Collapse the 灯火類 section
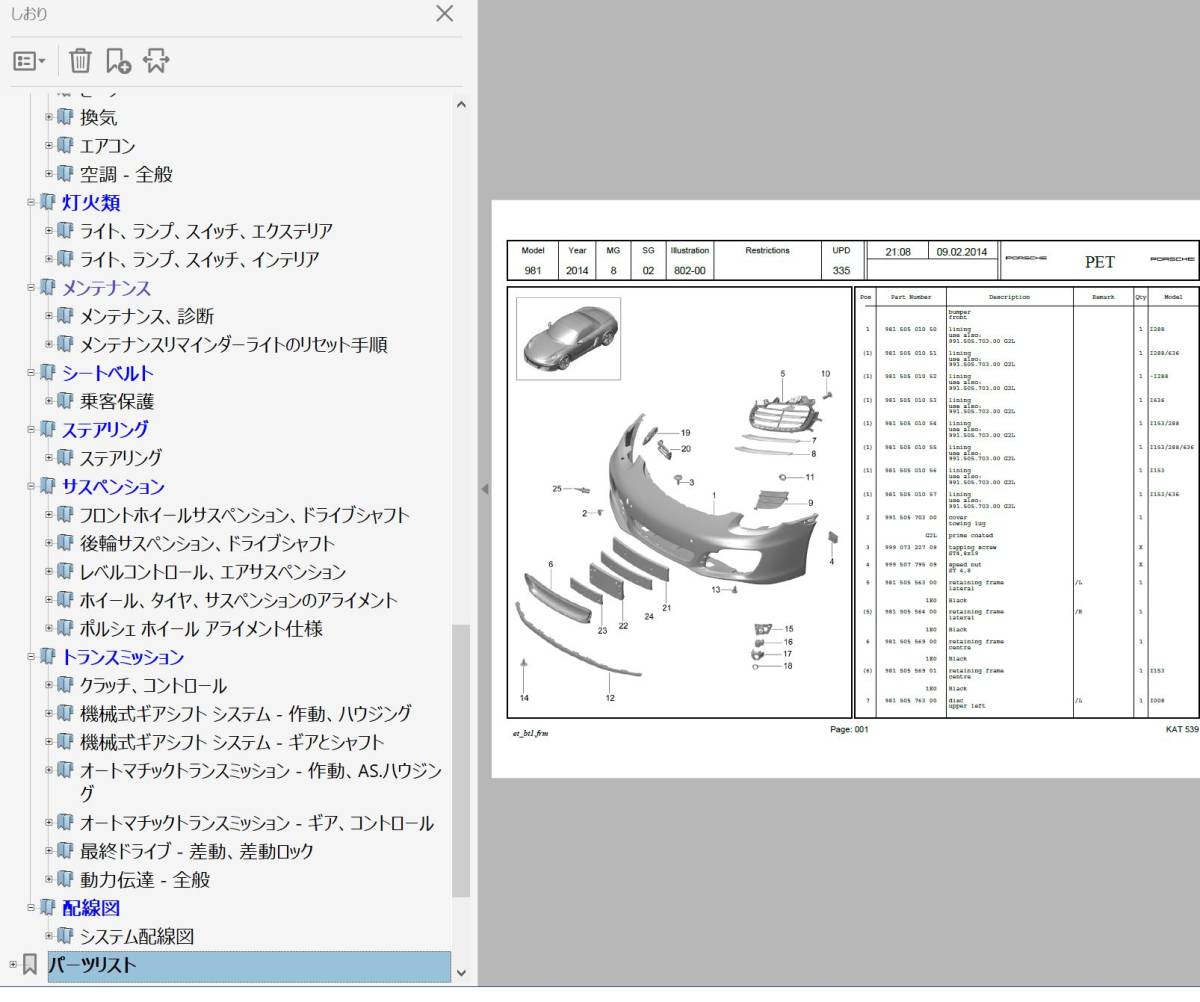 click(x=30, y=202)
